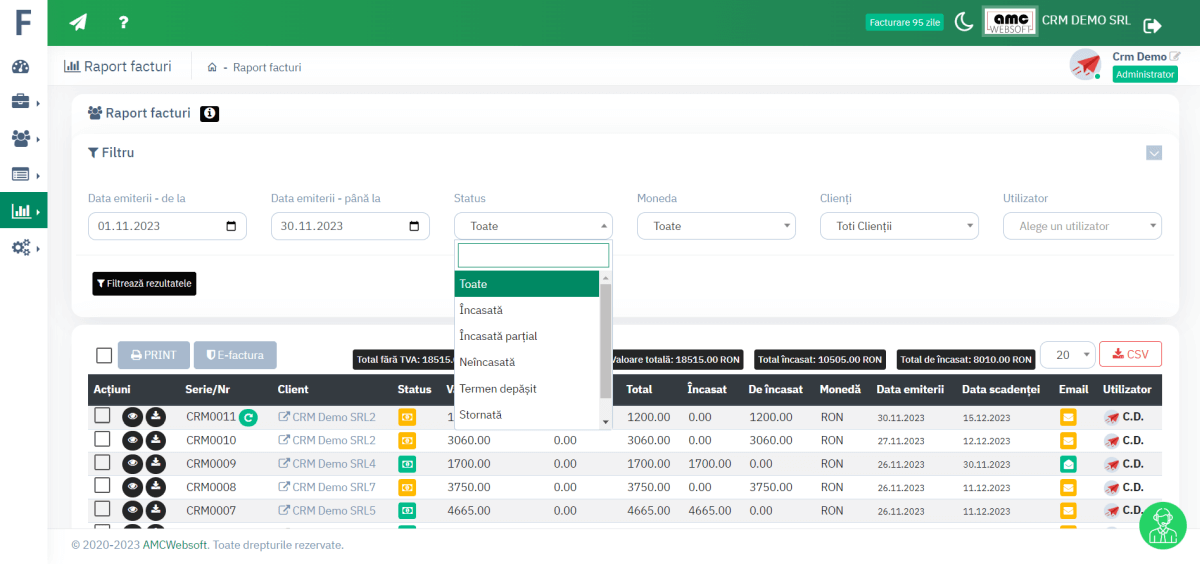Click the logout icon in header
Screen dimensions: 1200x564
[x=1152, y=25]
